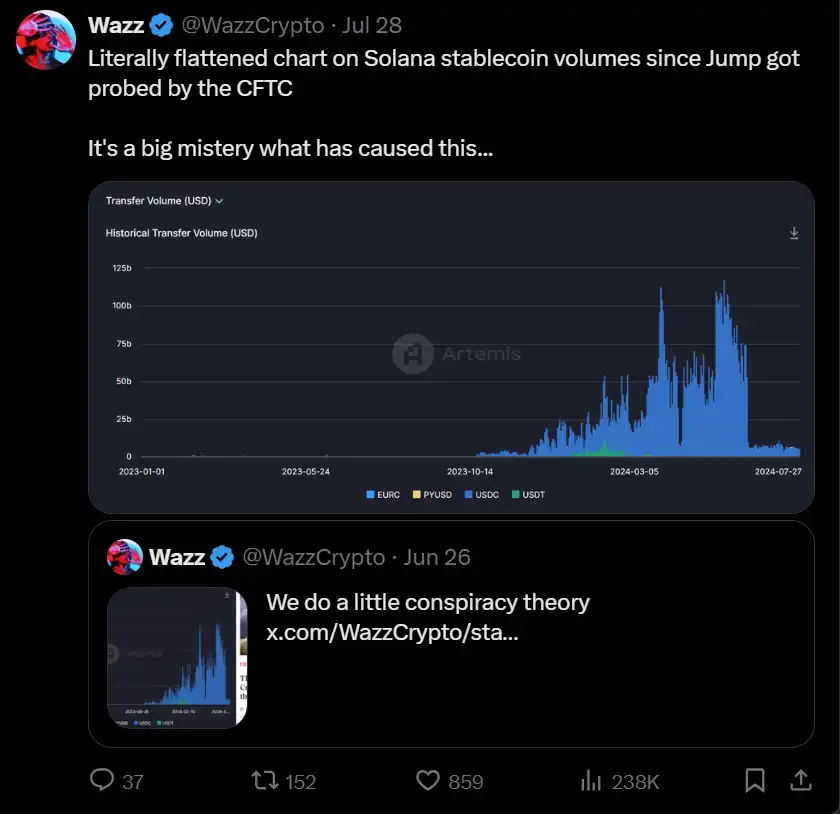This screenshot has height=814, width=840.
Task: Open the @WazzCrypto handle link
Action: pyautogui.click(x=254, y=25)
